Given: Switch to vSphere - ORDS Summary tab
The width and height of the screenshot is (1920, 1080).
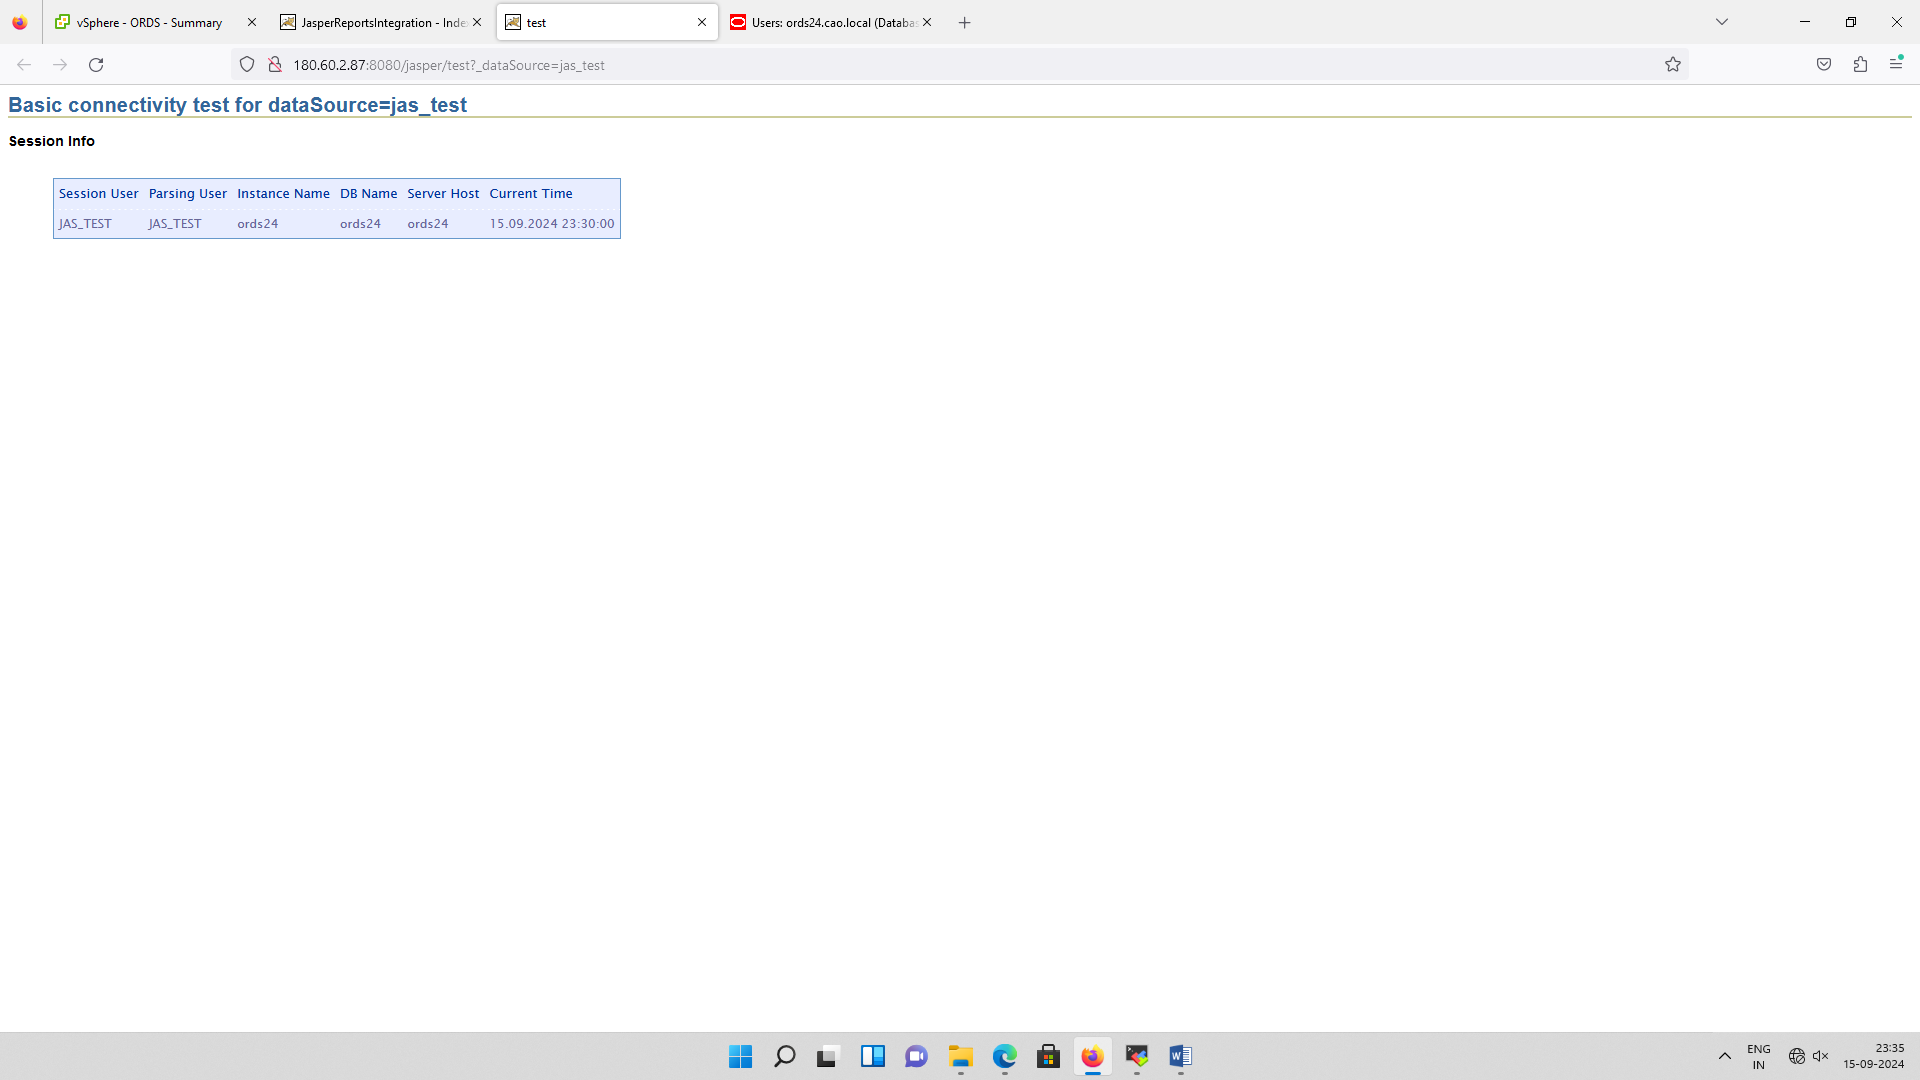Looking at the screenshot, I should pyautogui.click(x=150, y=22).
